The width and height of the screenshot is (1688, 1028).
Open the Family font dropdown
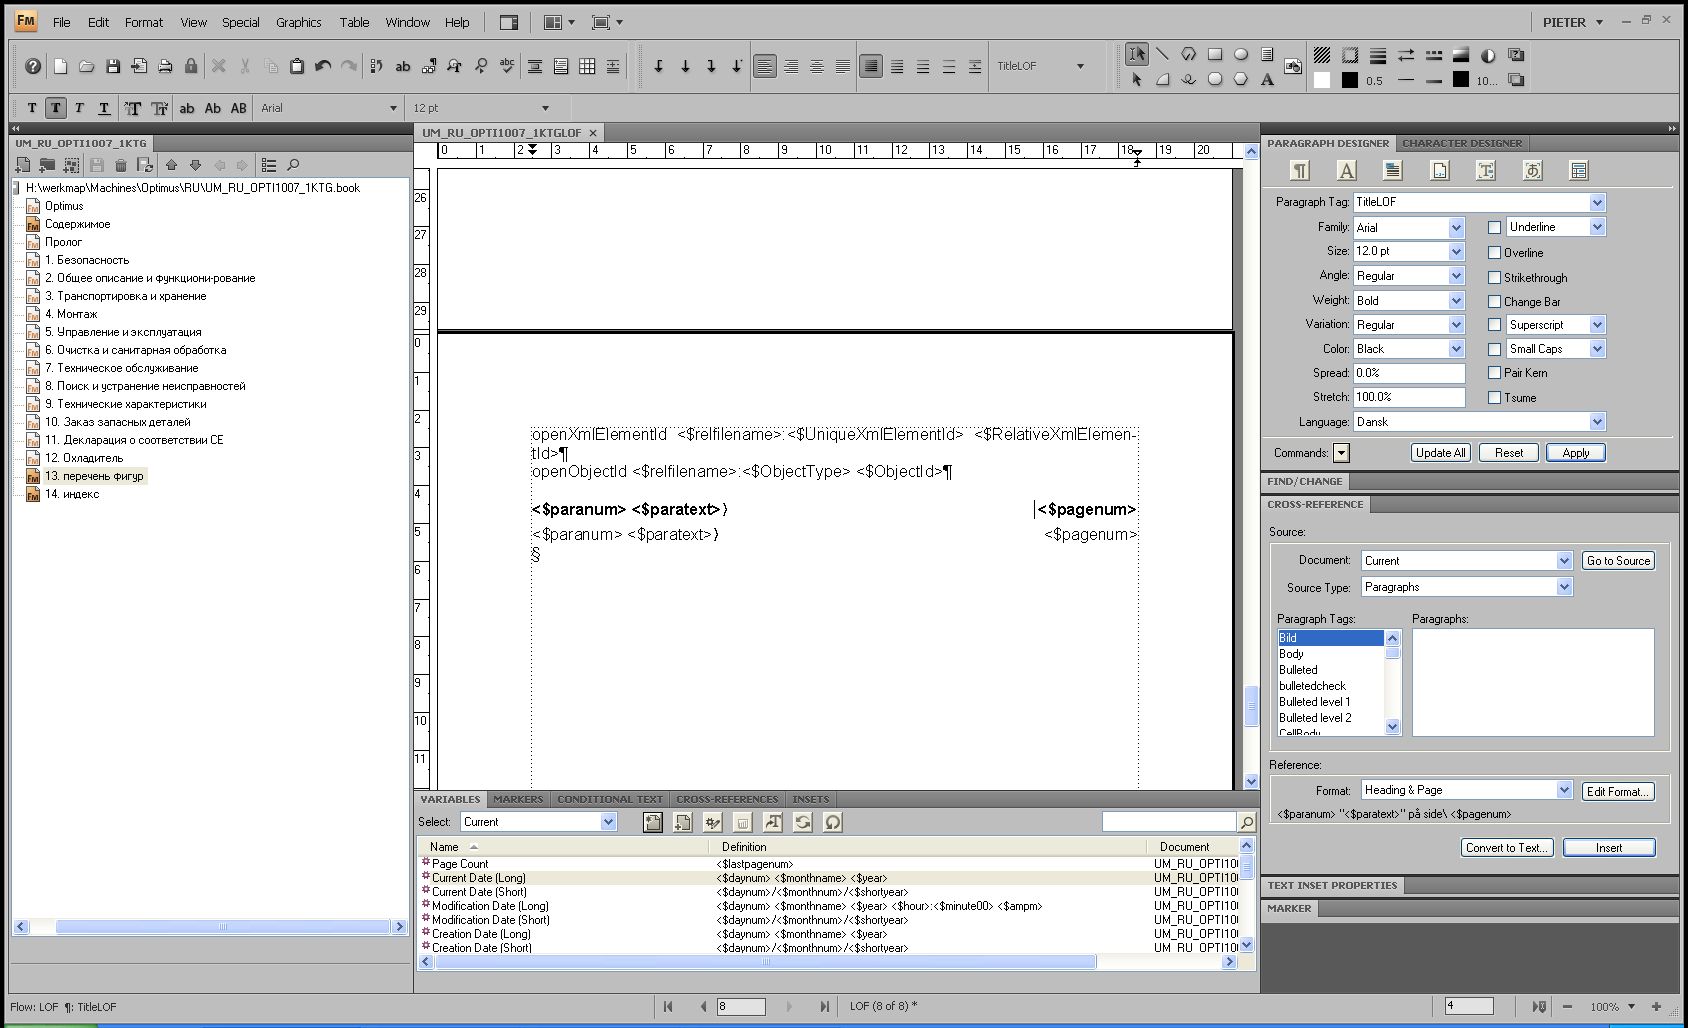click(1456, 228)
